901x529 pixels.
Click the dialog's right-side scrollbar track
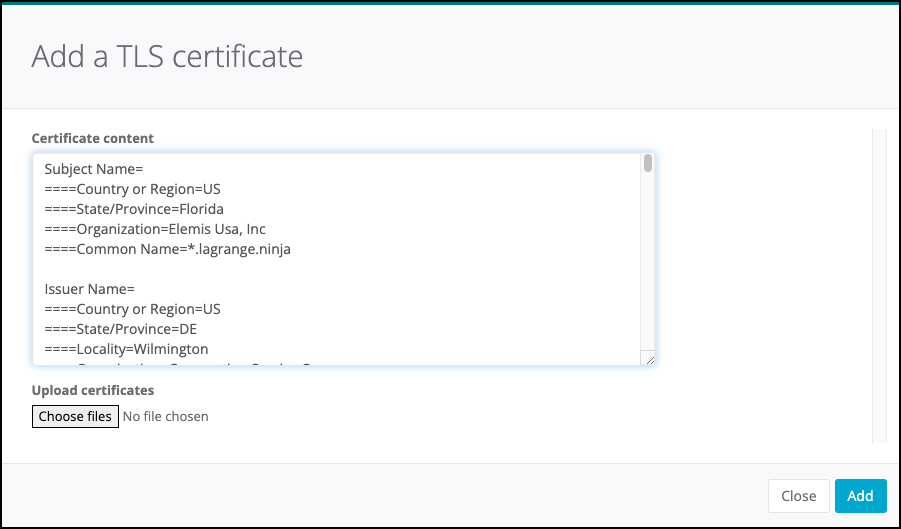[x=879, y=285]
